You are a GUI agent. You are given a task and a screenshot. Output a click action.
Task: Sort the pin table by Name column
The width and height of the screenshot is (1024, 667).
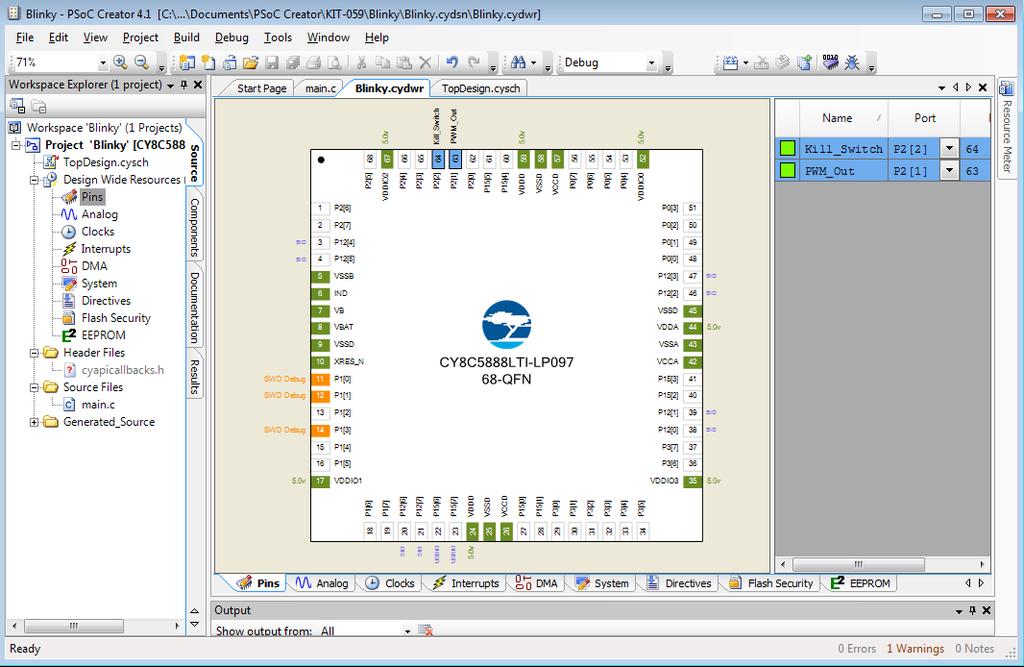click(x=843, y=118)
